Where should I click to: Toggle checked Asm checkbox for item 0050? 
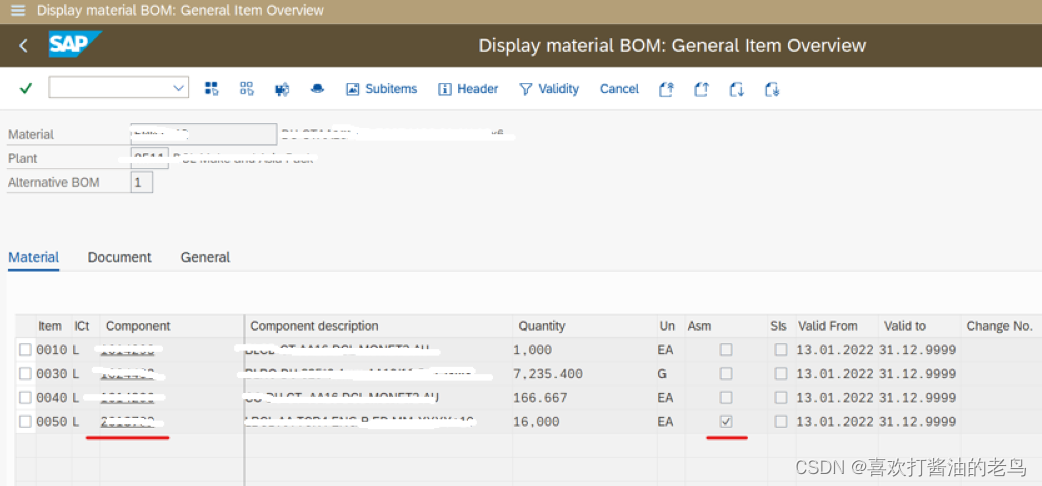726,422
